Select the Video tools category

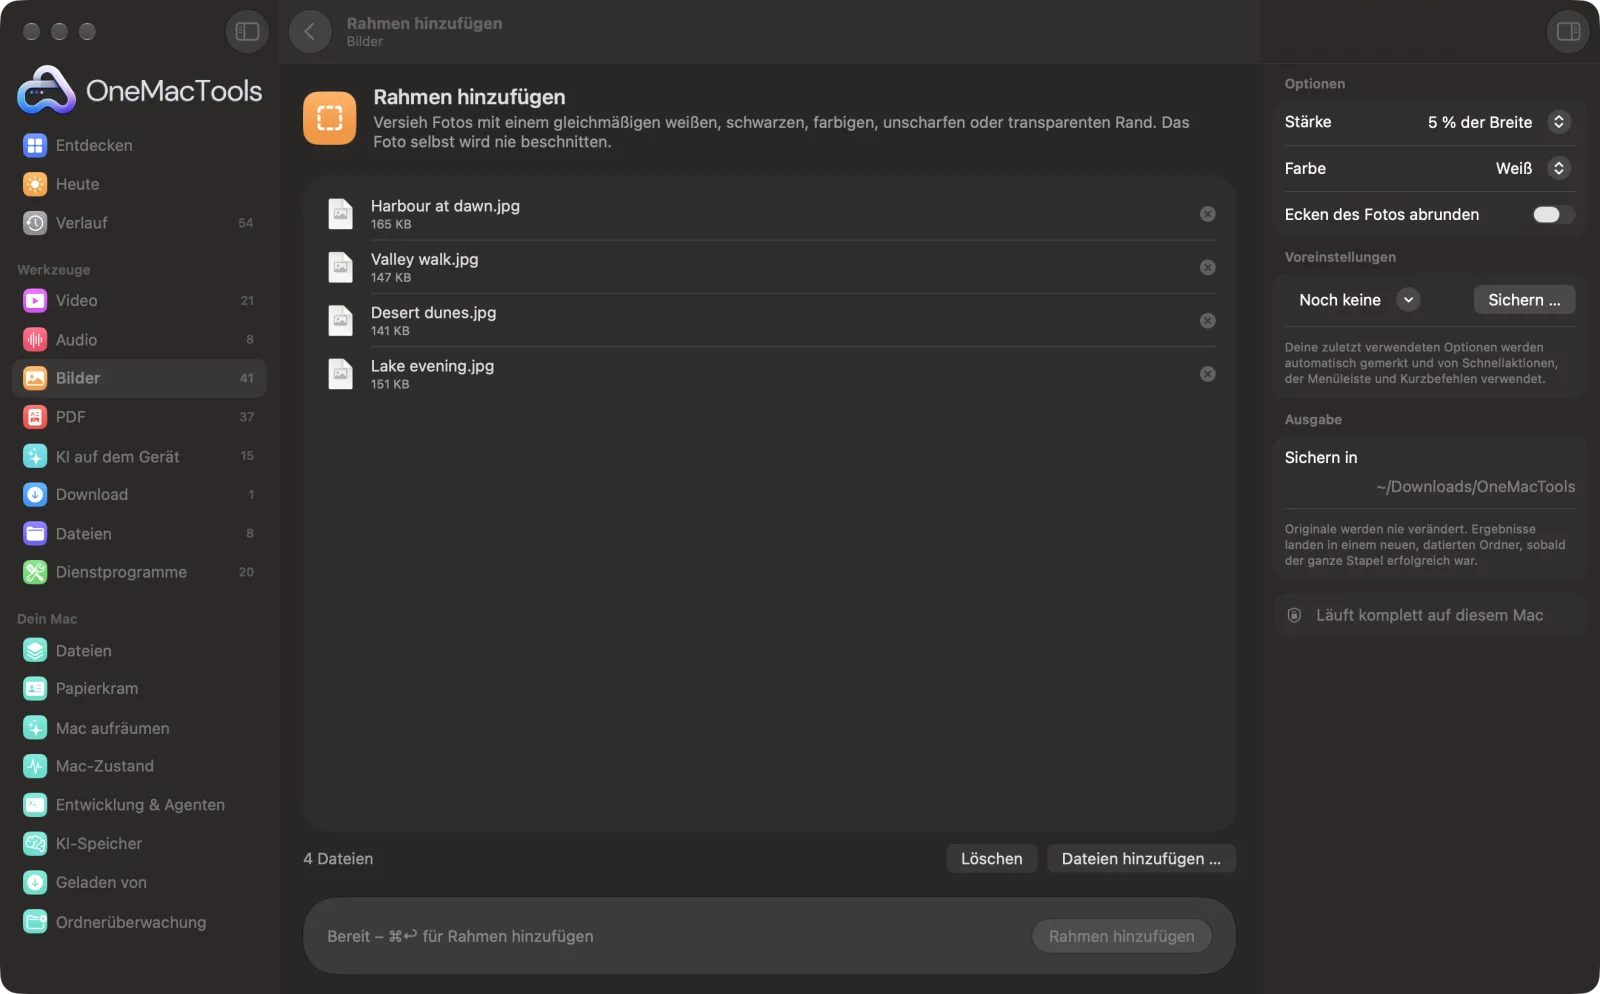[x=139, y=301]
